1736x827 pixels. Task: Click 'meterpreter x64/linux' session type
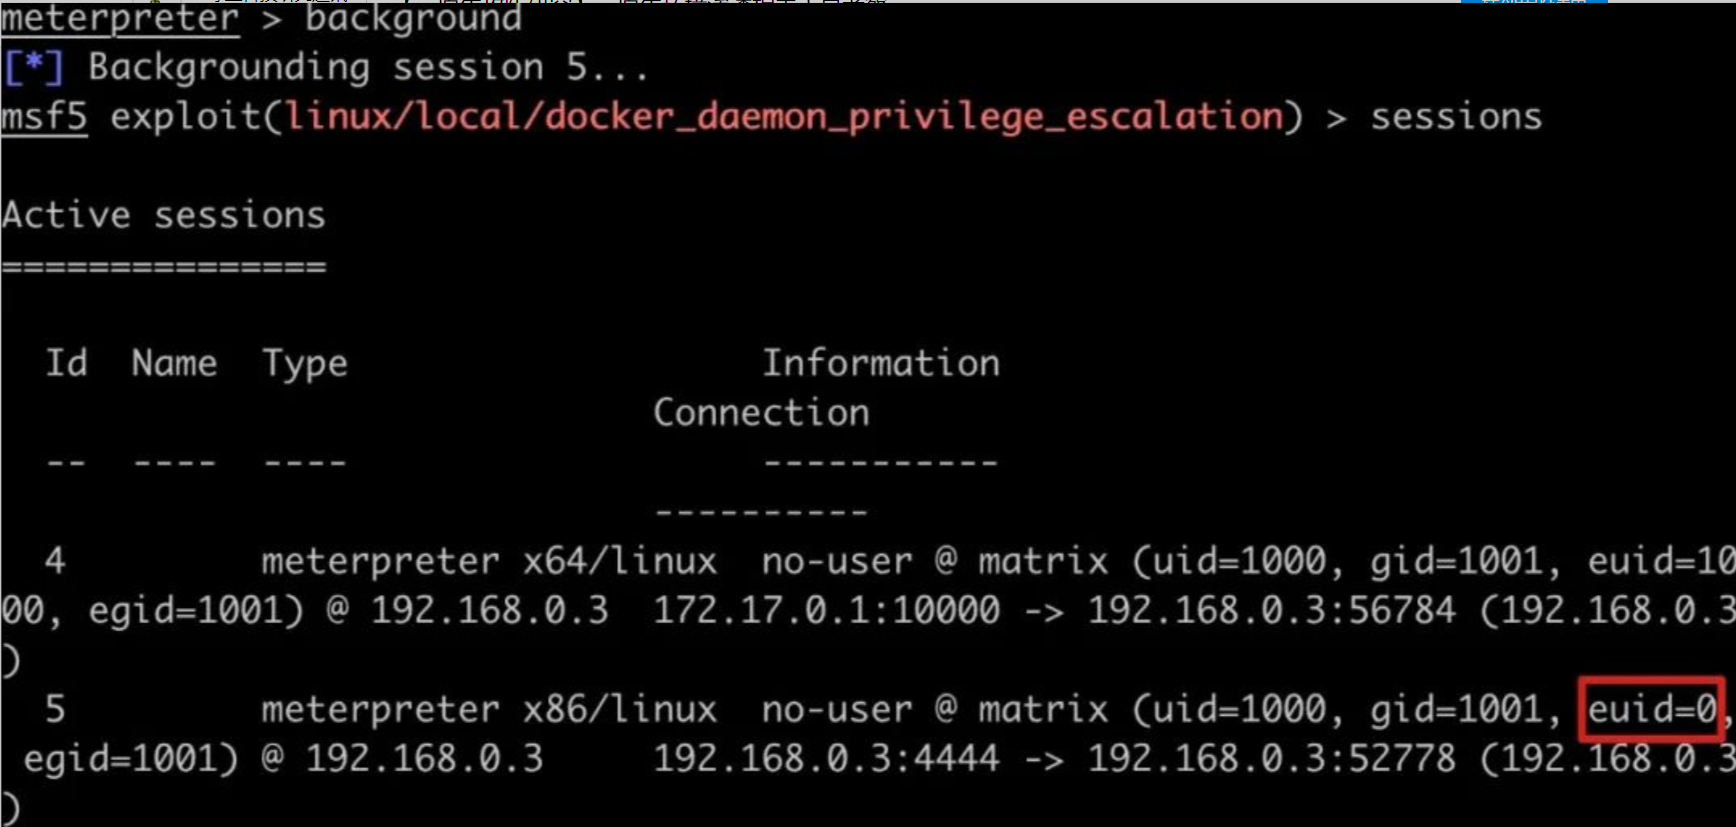tap(489, 561)
